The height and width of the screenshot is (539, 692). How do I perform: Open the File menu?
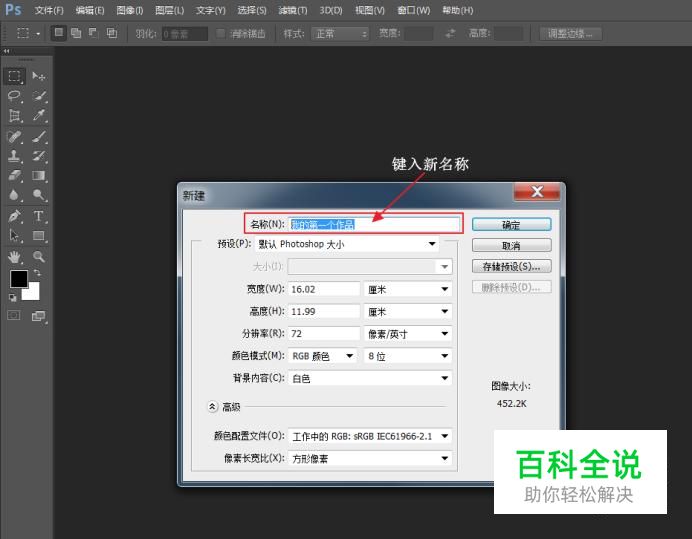[x=49, y=10]
